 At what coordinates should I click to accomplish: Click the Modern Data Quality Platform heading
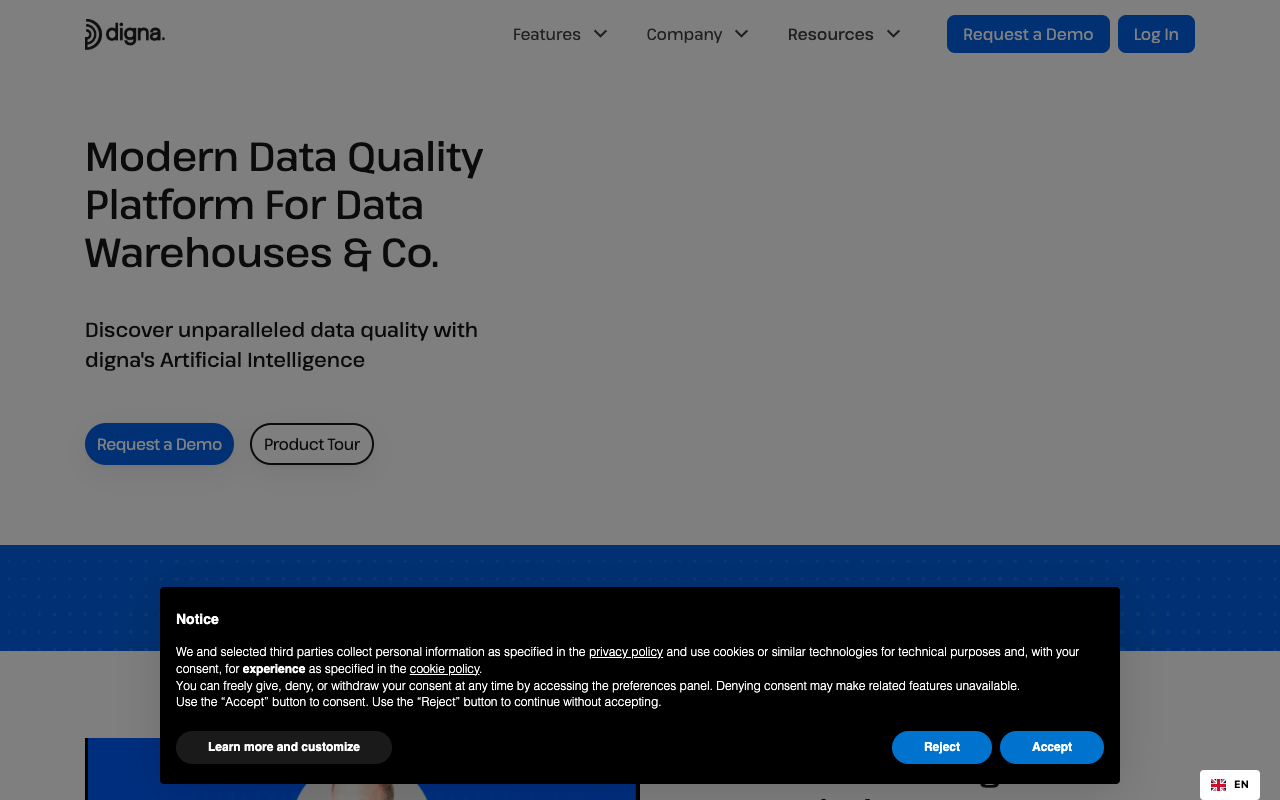click(284, 205)
